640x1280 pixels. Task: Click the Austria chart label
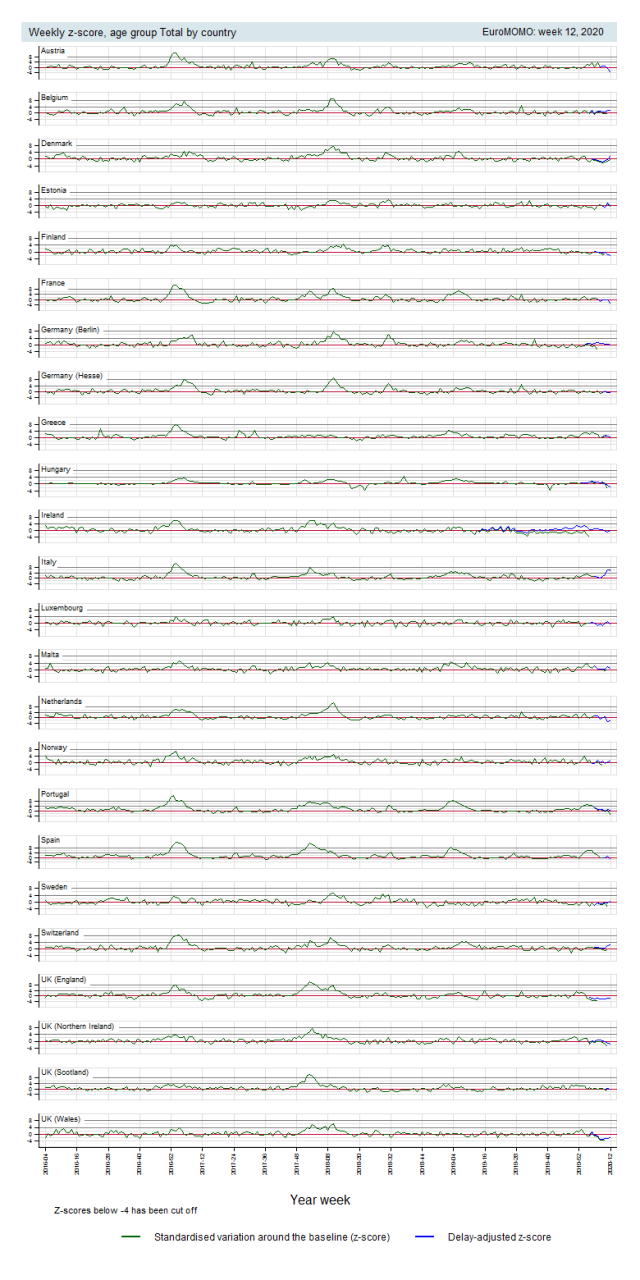pos(52,51)
